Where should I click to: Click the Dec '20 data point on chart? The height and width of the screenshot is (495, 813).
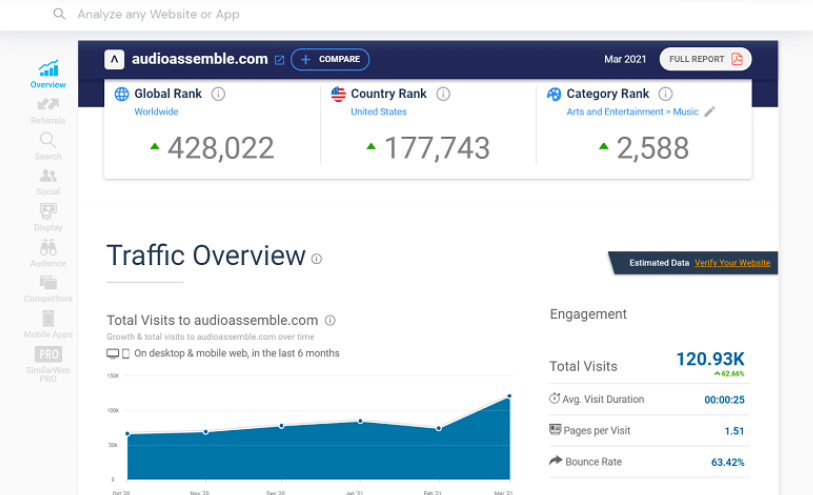(282, 426)
